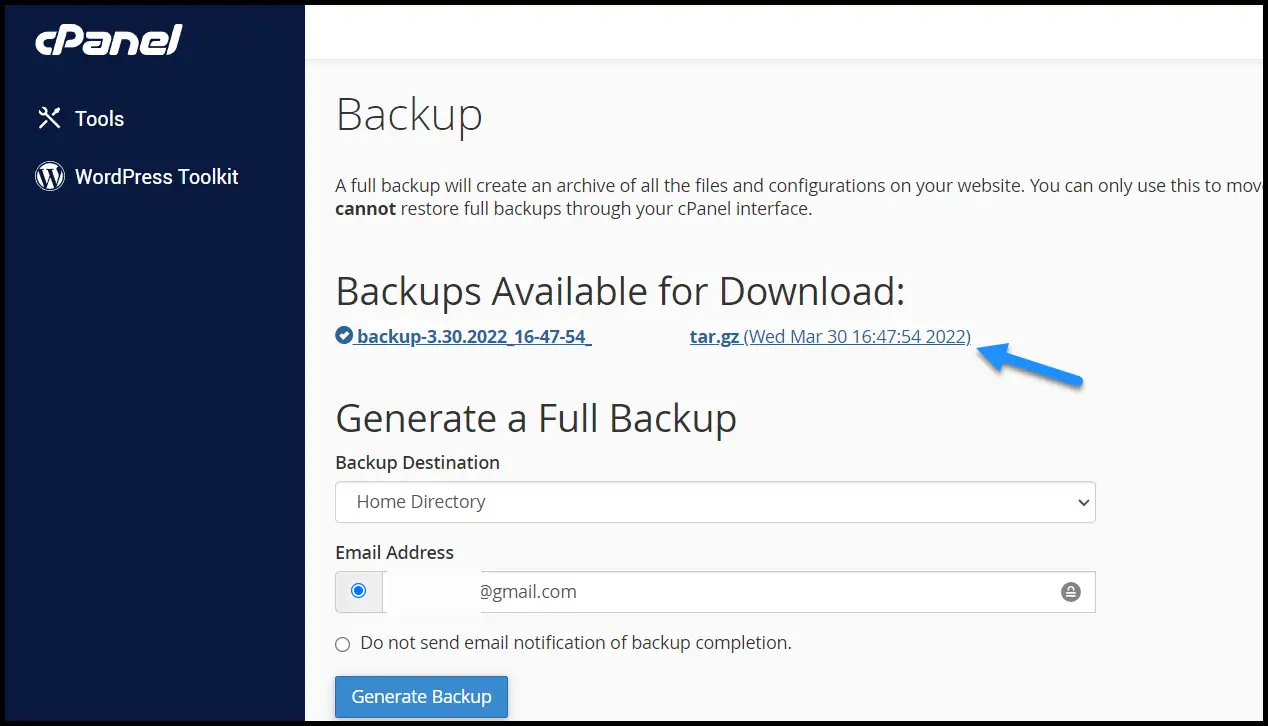Download the backup-3.30.2022_16-47-54 file link
Screen dimensions: 1268x726
tap(473, 336)
